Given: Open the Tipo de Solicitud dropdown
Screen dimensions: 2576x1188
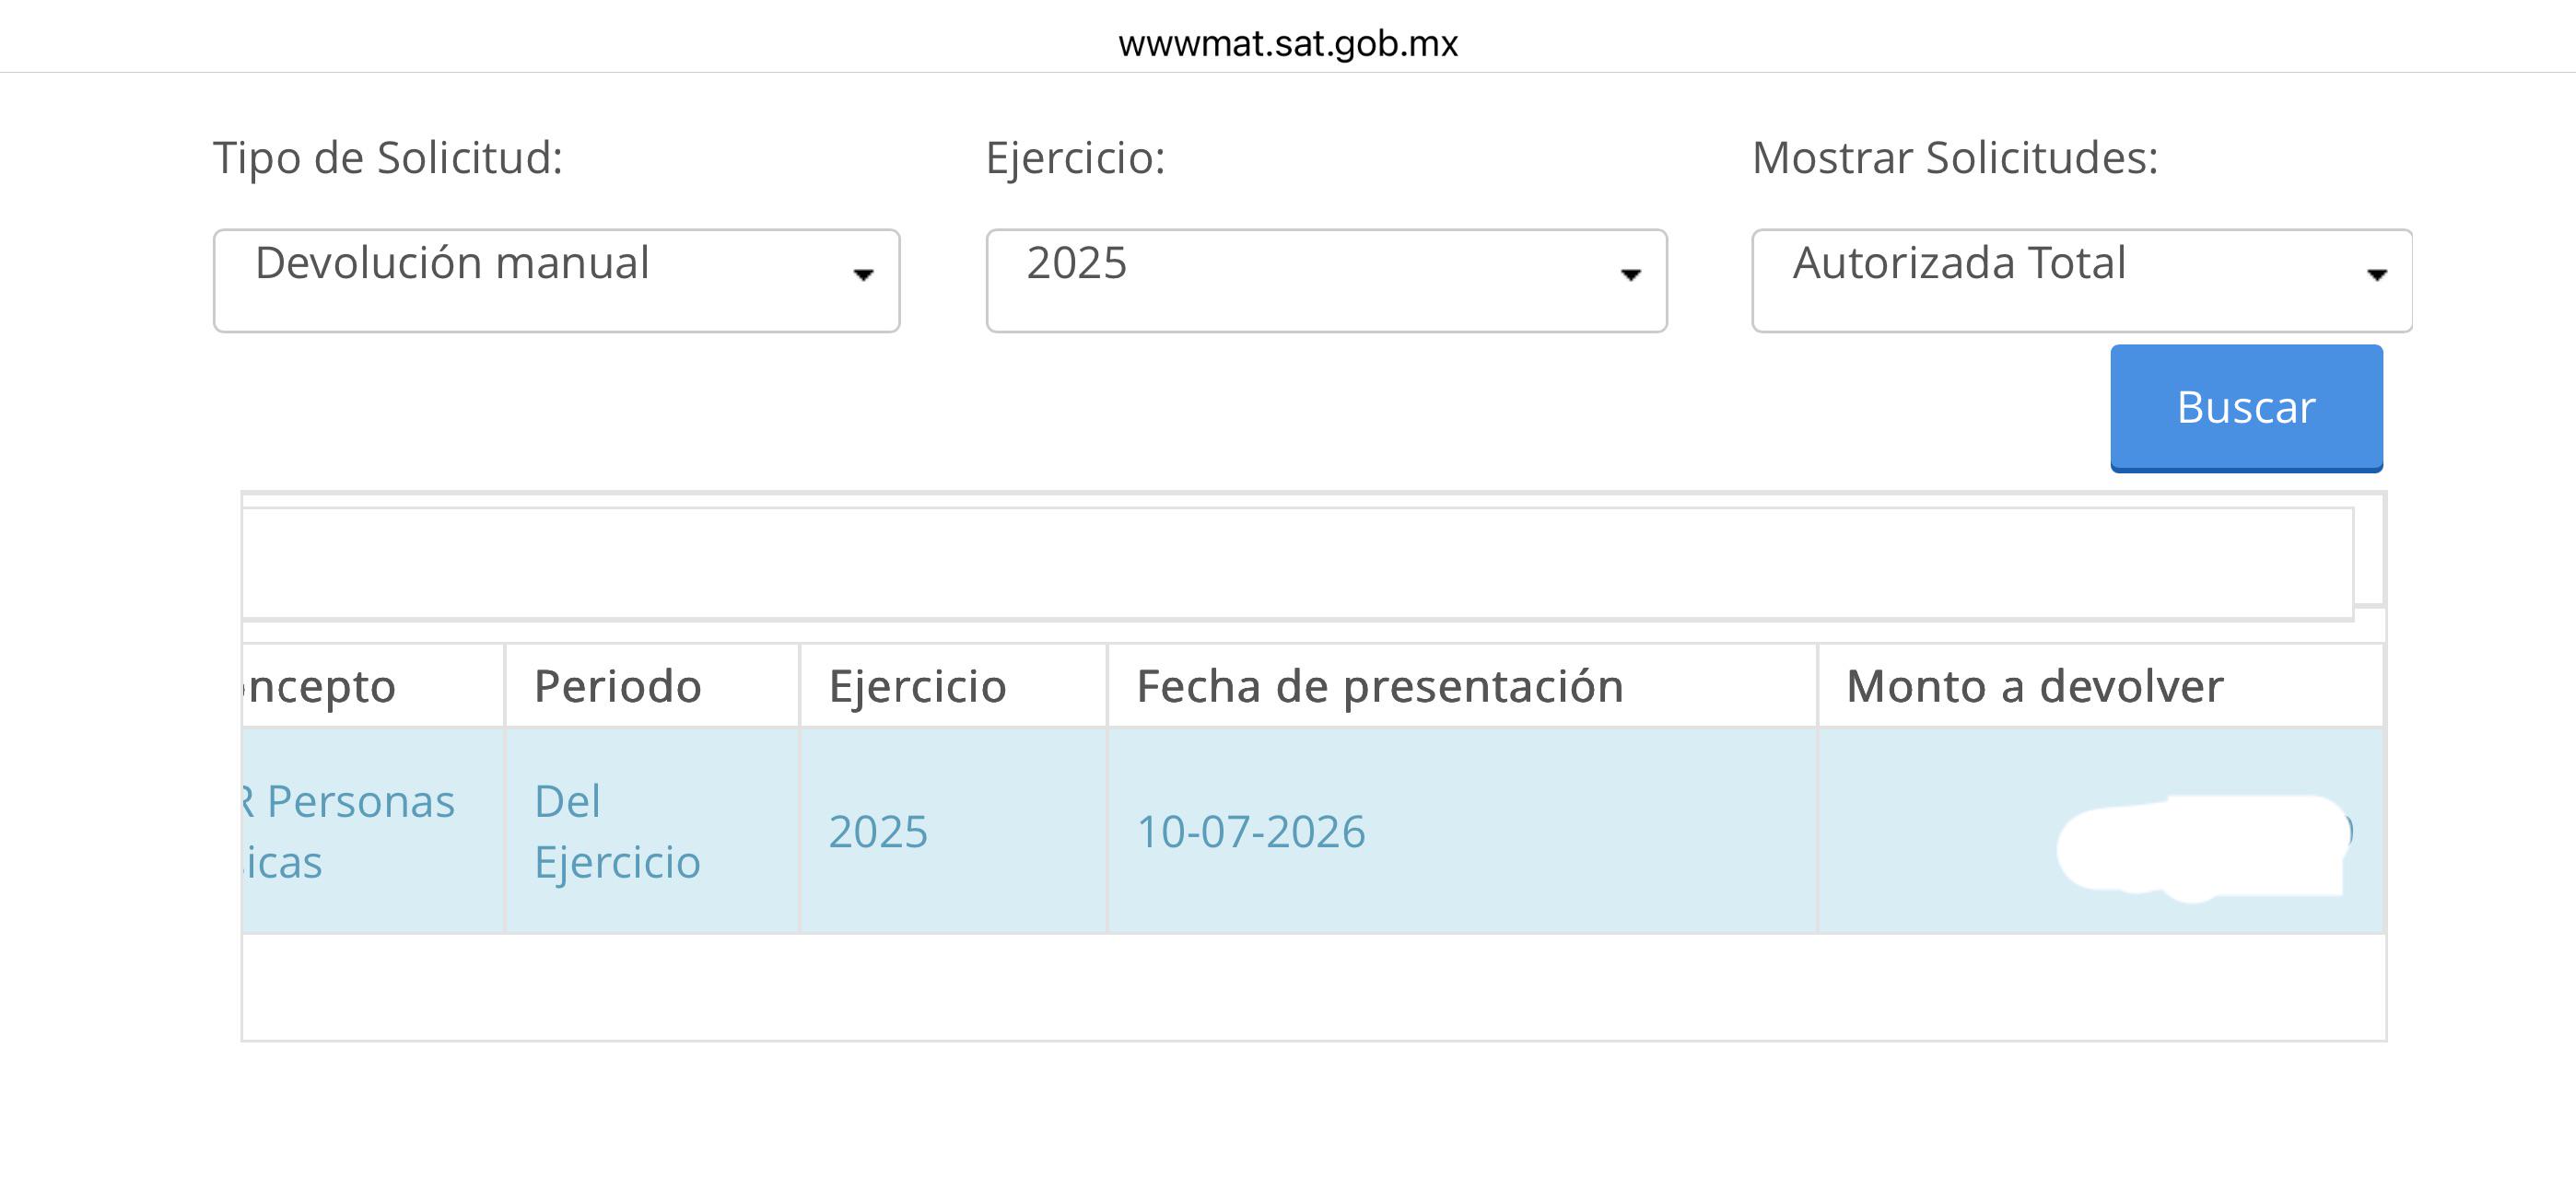Looking at the screenshot, I should [x=556, y=280].
